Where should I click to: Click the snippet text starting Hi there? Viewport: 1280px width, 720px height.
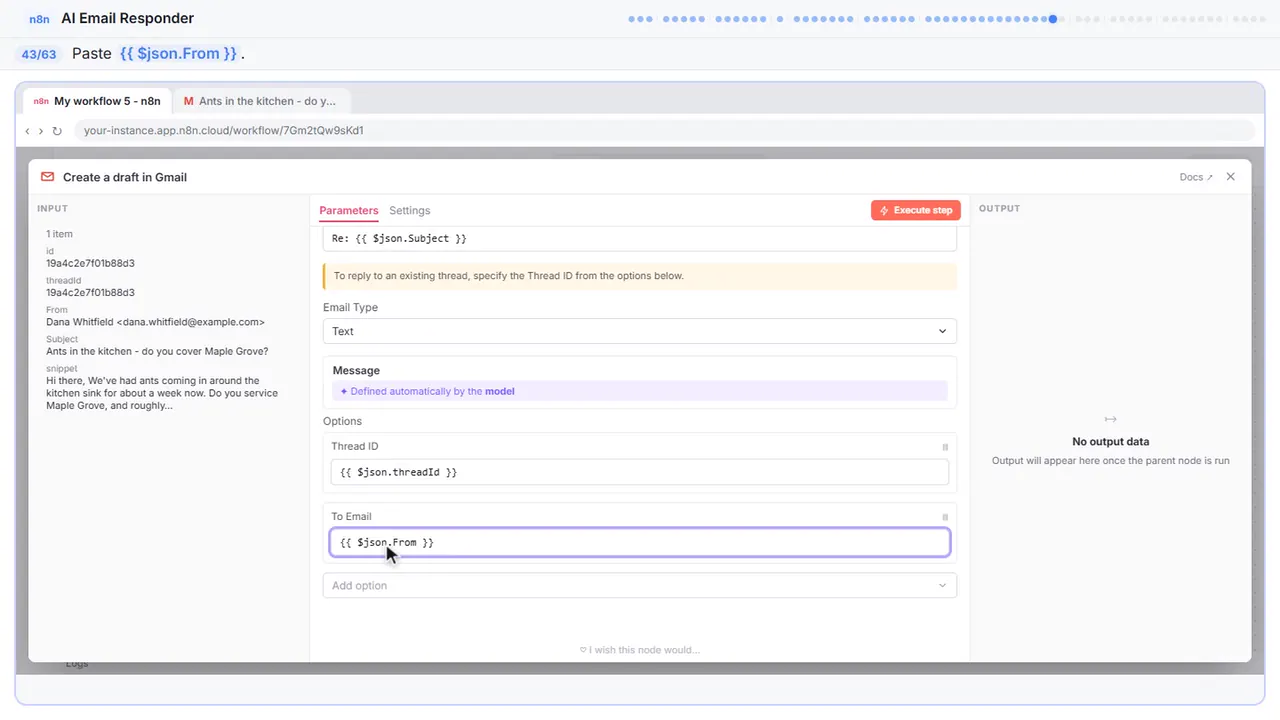click(163, 393)
